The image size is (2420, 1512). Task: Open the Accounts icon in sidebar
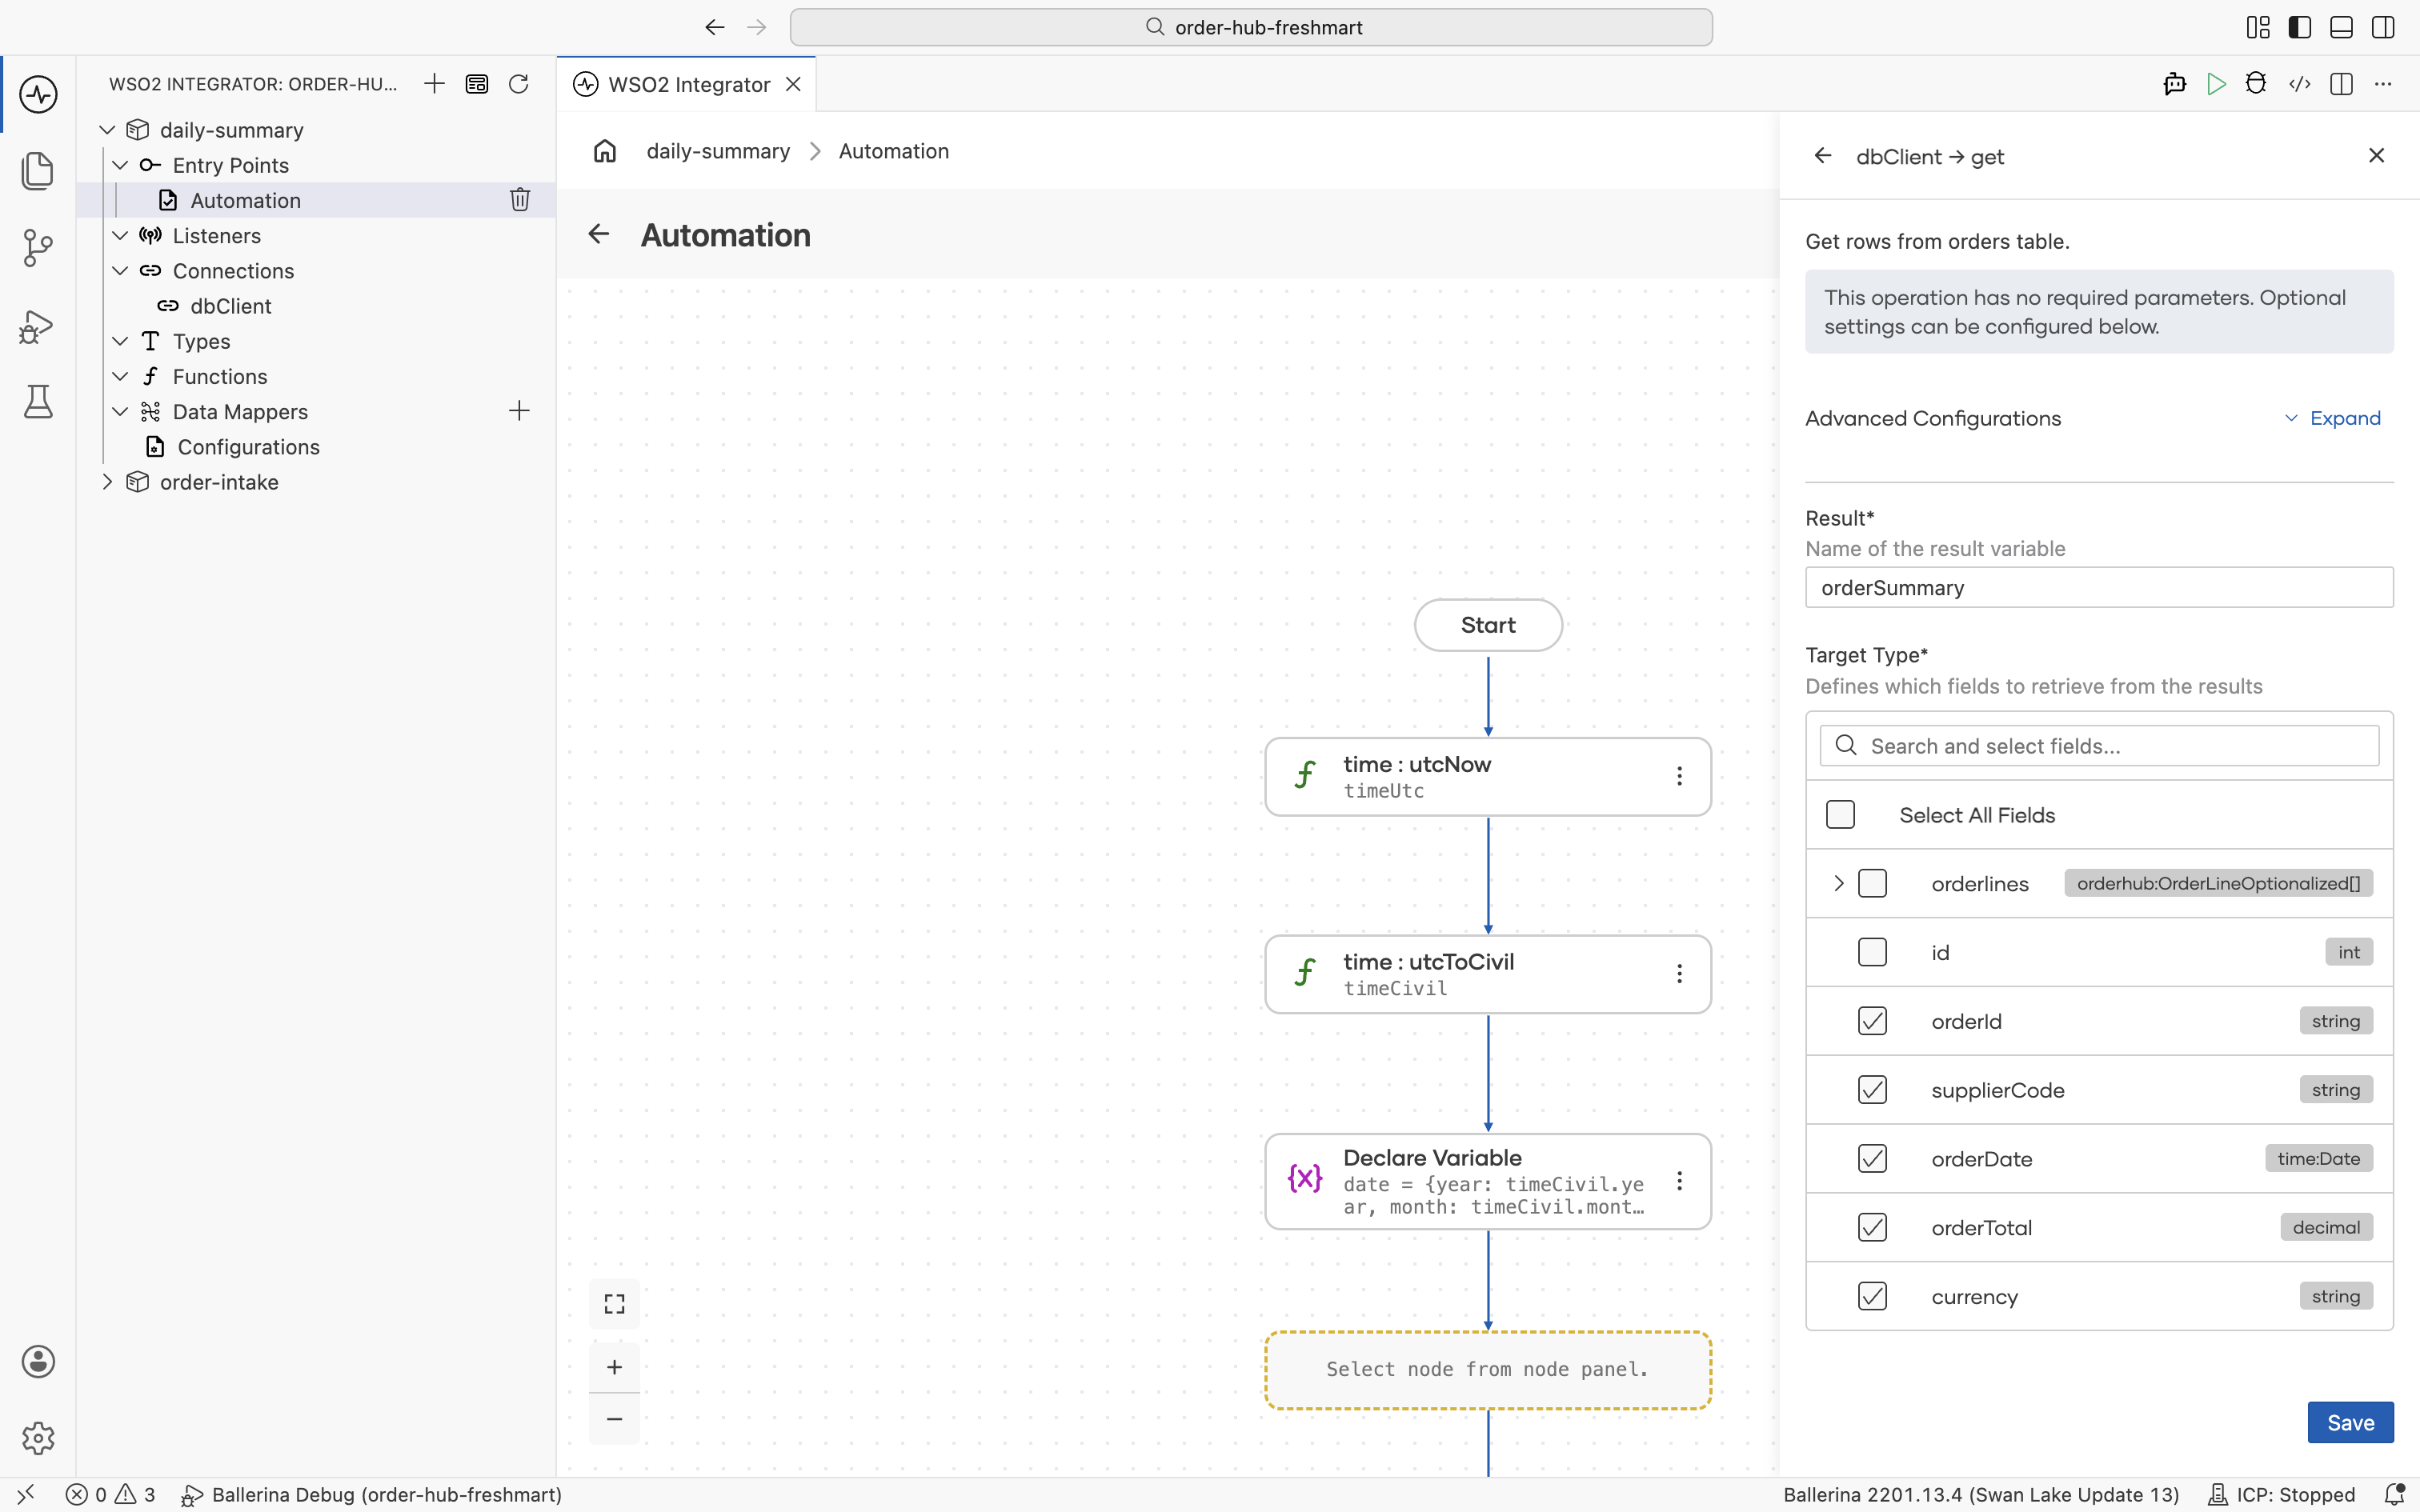tap(38, 1361)
